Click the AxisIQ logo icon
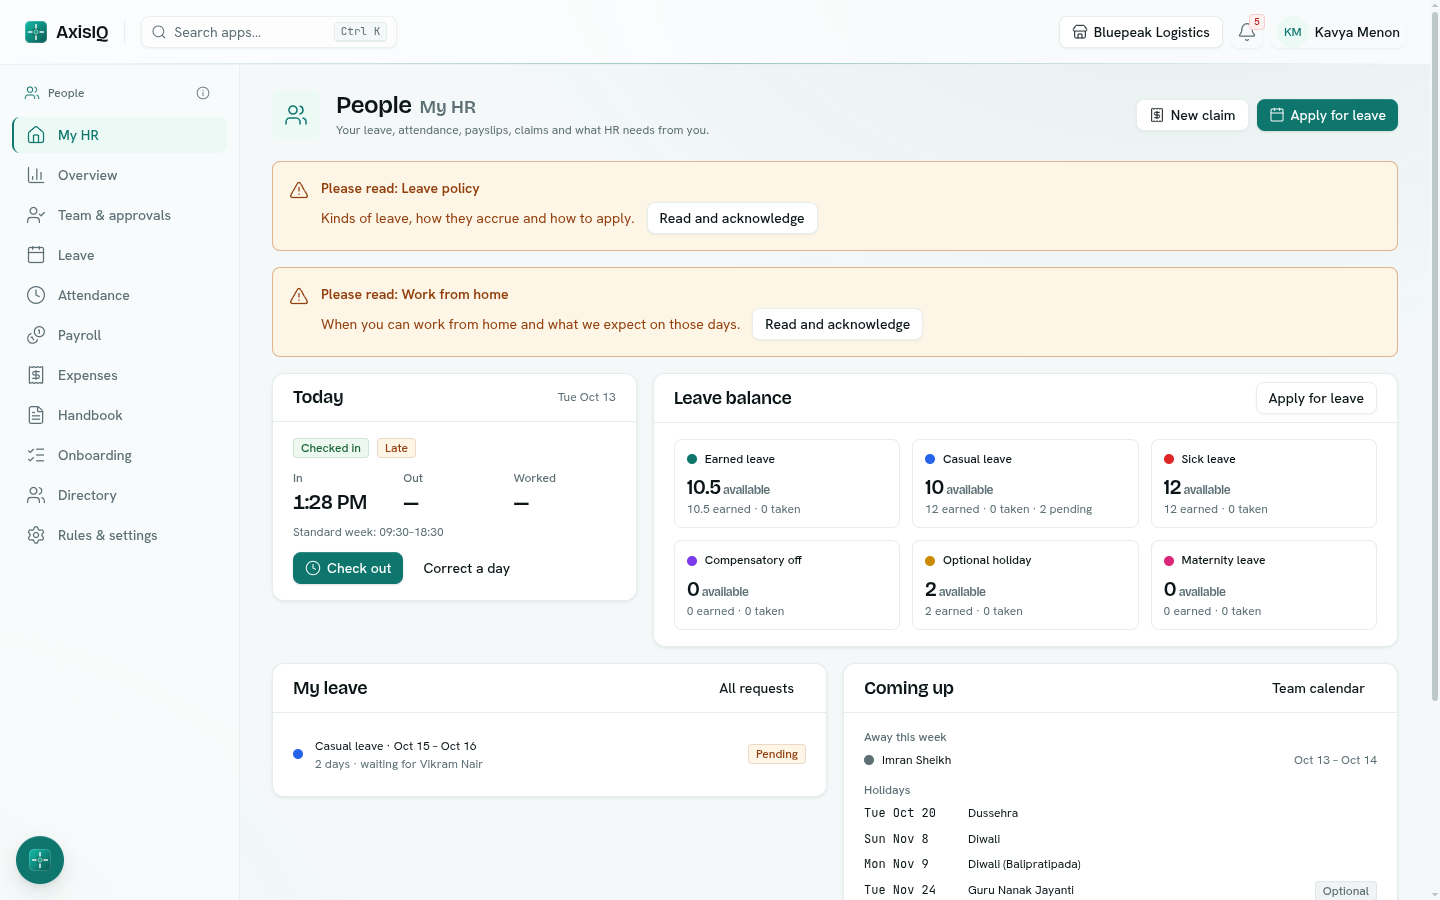 [36, 32]
